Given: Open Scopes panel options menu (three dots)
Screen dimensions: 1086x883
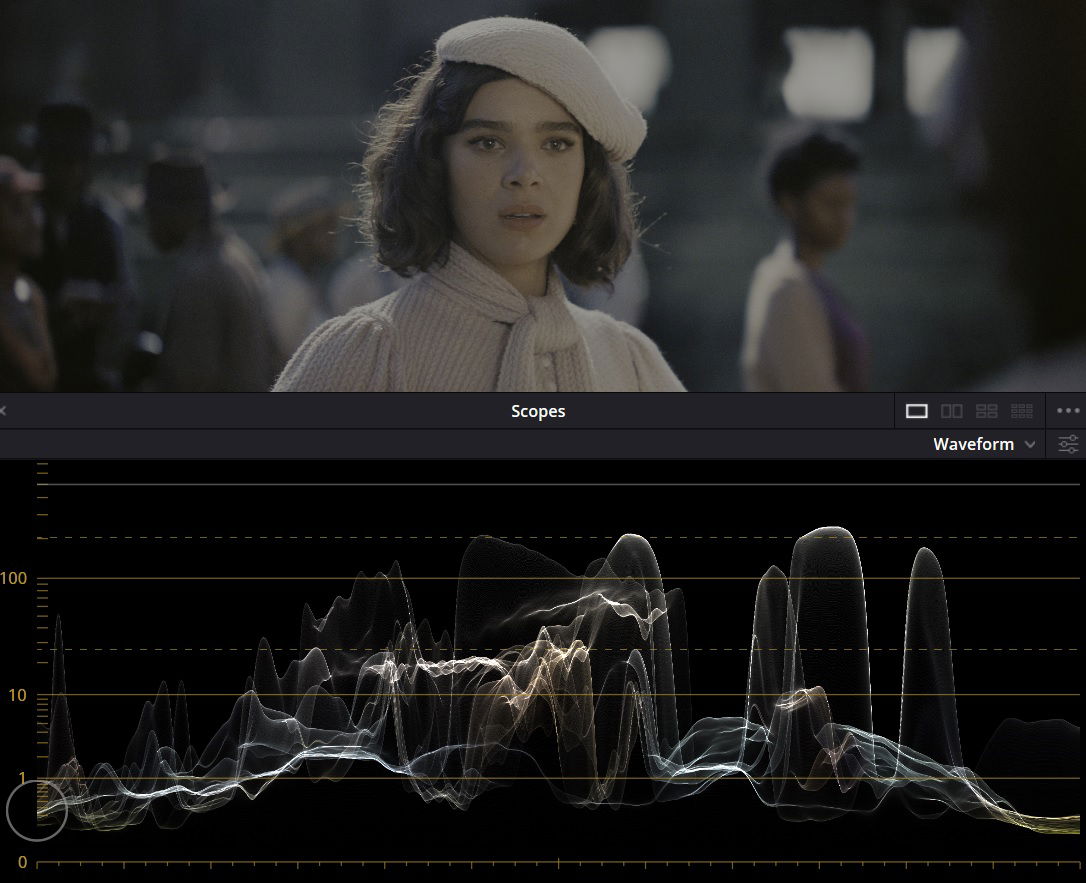Looking at the screenshot, I should (x=1068, y=411).
